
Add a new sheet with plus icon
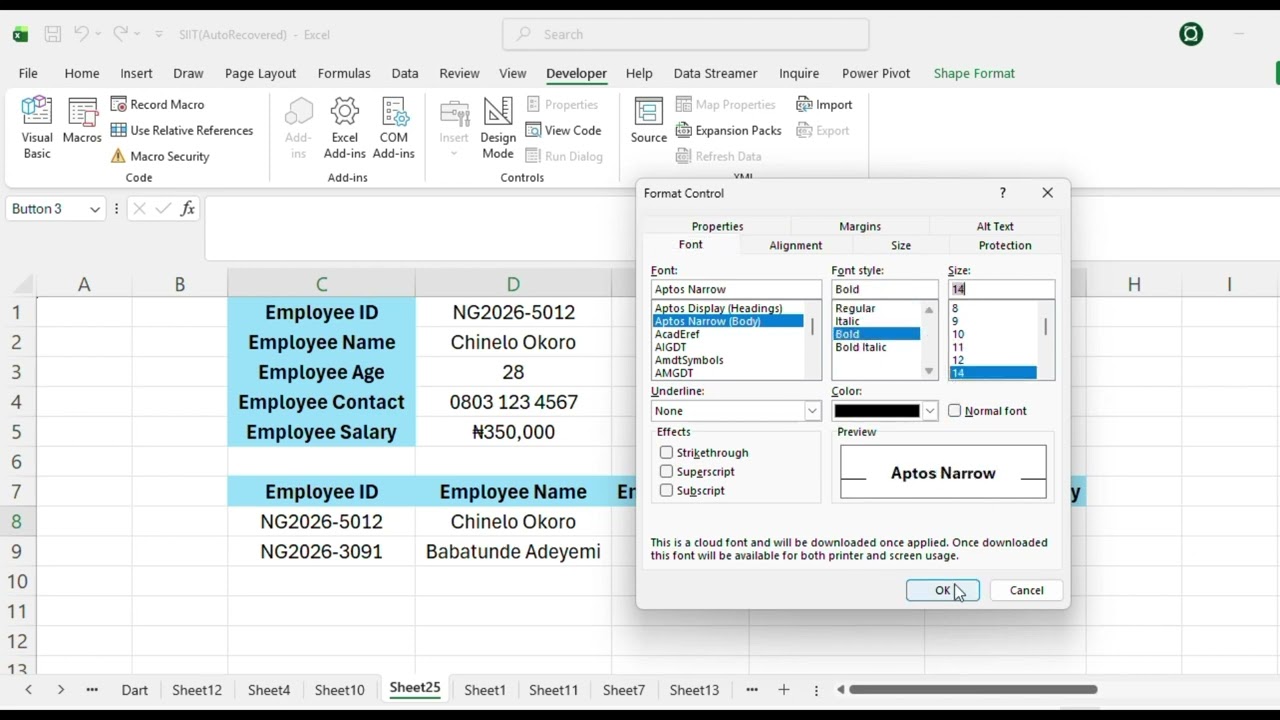click(x=784, y=690)
